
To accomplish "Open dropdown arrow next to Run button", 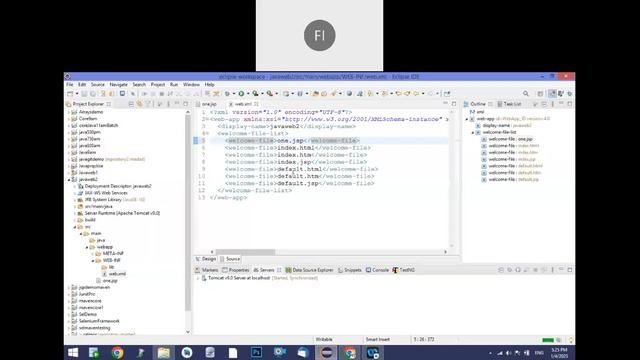I will [x=248, y=94].
